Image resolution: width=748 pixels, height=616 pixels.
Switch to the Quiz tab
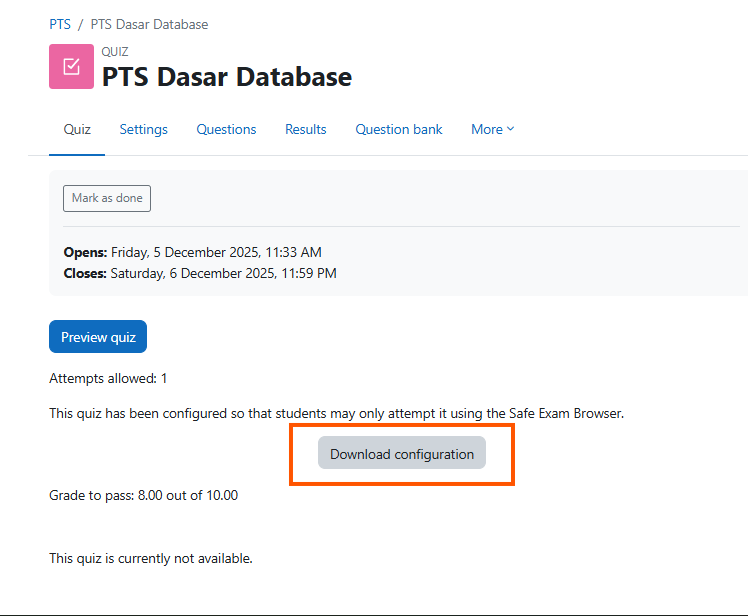77,129
